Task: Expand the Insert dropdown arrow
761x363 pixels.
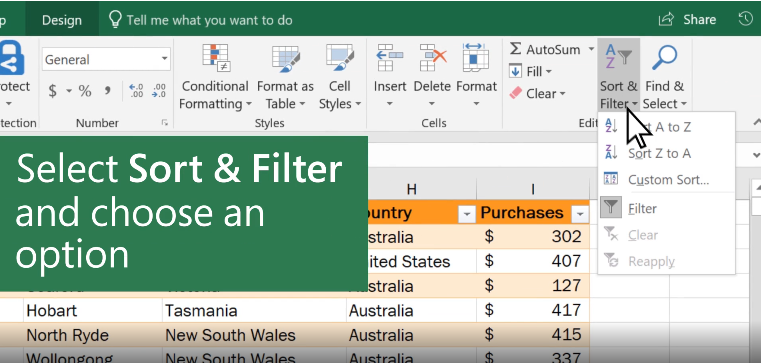Action: coord(390,104)
